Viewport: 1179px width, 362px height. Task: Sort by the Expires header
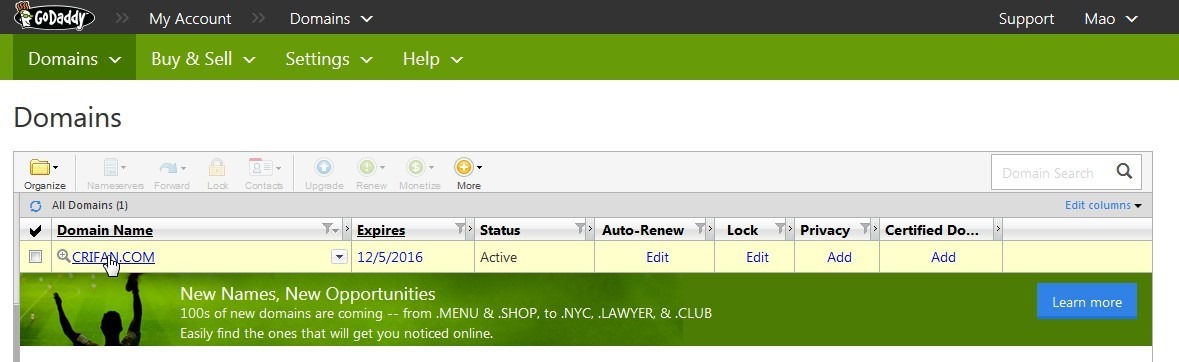[x=380, y=230]
